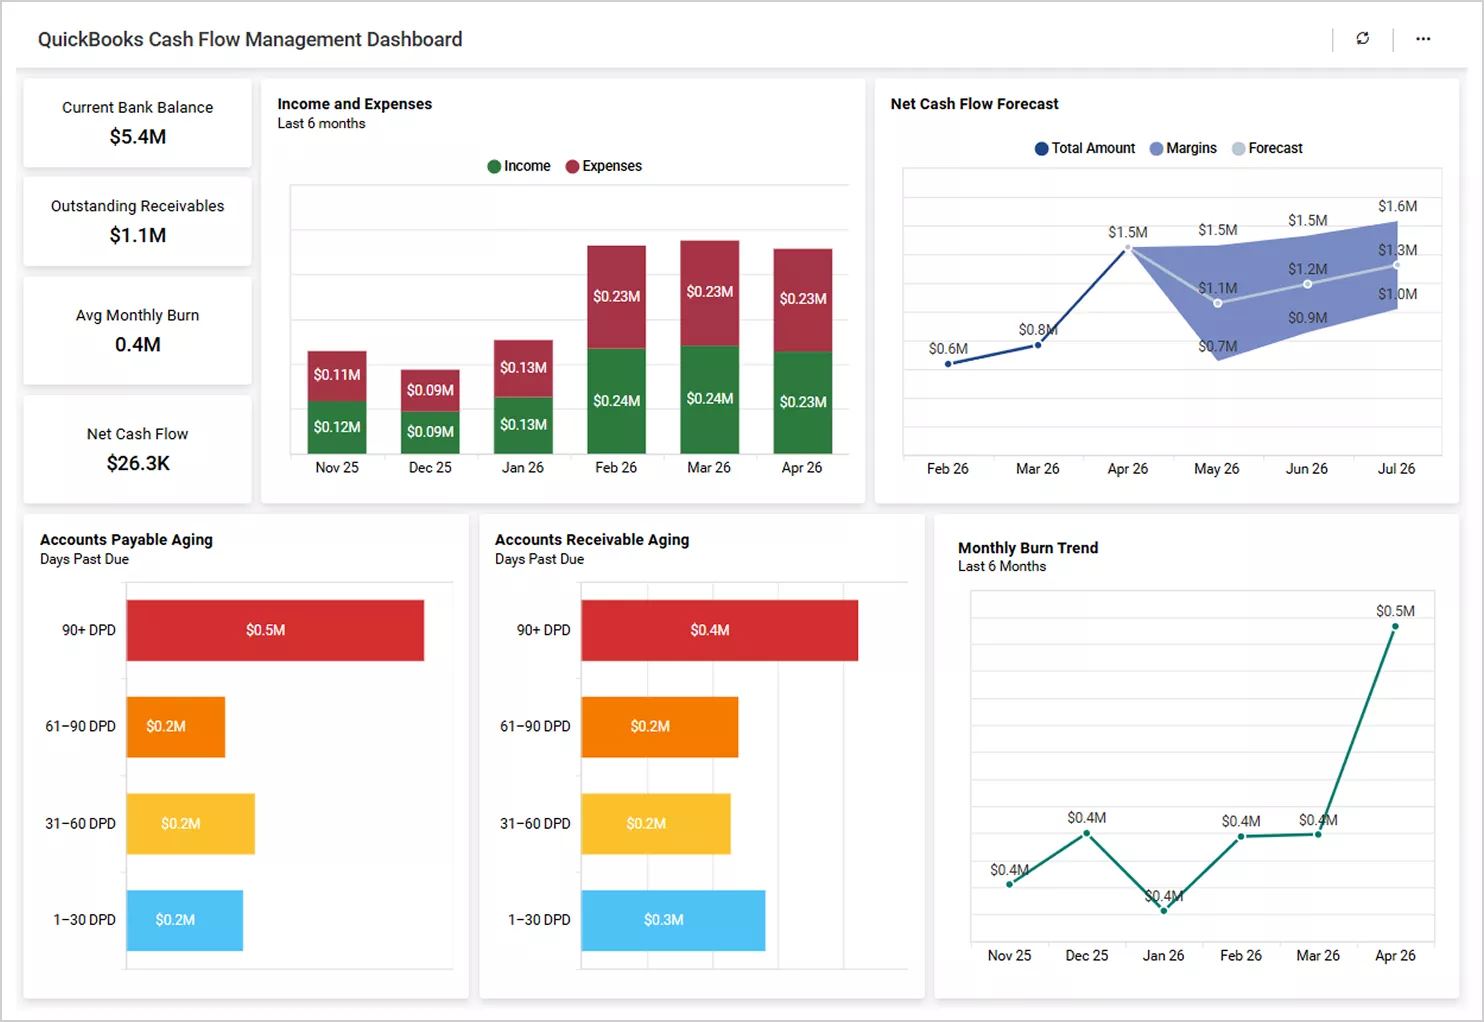Viewport: 1484px width, 1022px height.
Task: Click the payable 90+ DPD red bar
Action: coord(275,630)
